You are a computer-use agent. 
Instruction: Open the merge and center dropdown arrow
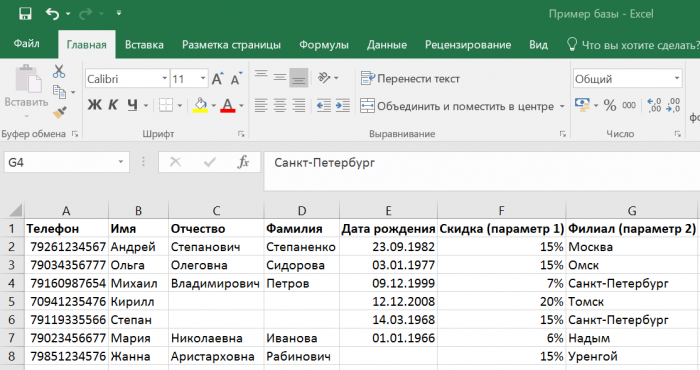[x=562, y=106]
